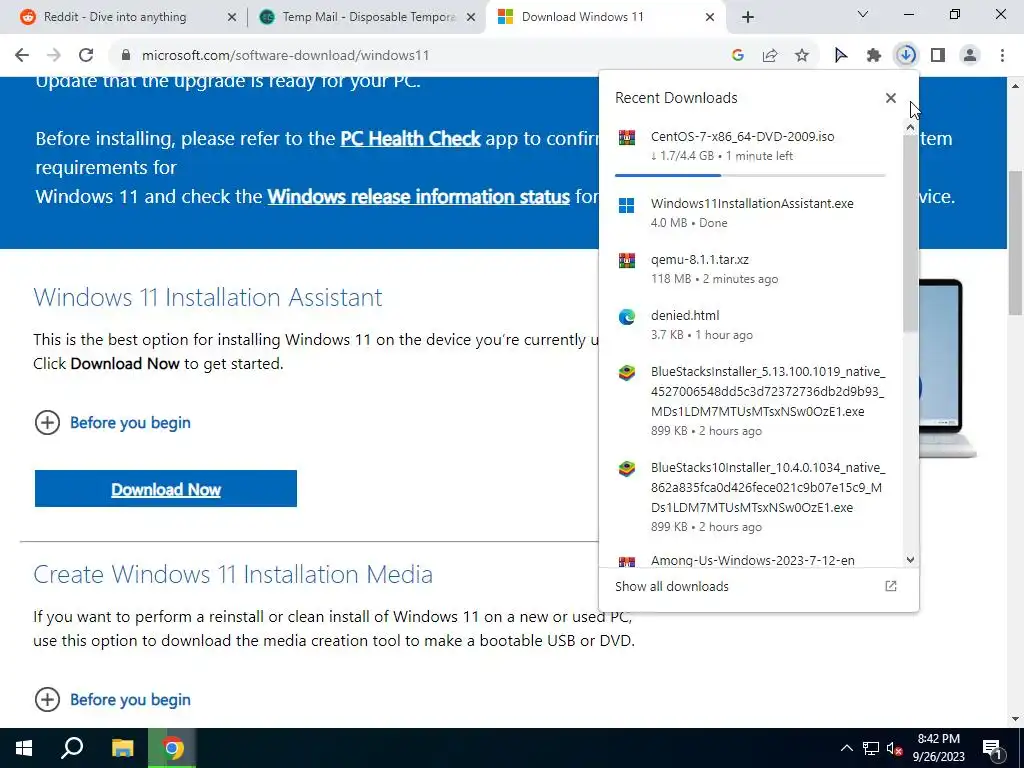
Task: Open CentOS-7-x86_64-DVD-2009.iso download entry
Action: 751,147
